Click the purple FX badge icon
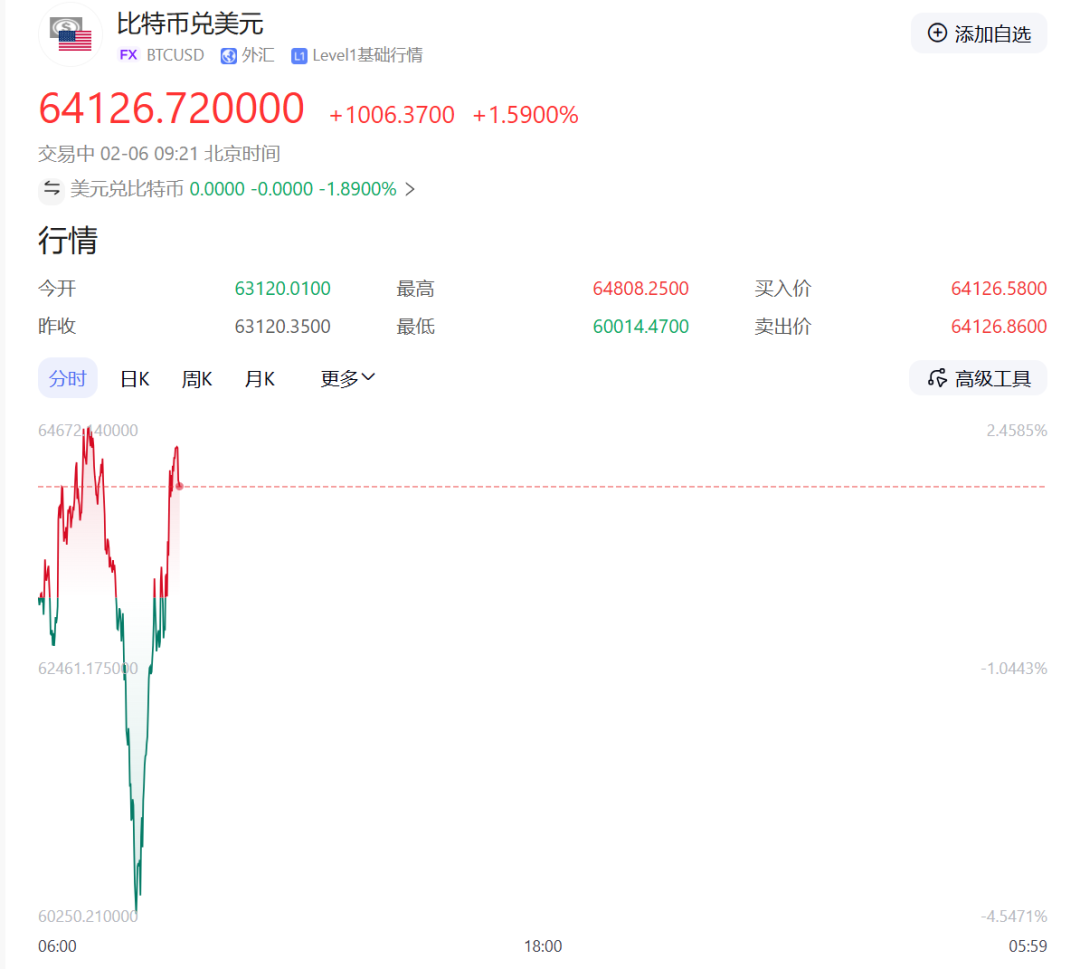The width and height of the screenshot is (1080, 969). click(x=128, y=55)
